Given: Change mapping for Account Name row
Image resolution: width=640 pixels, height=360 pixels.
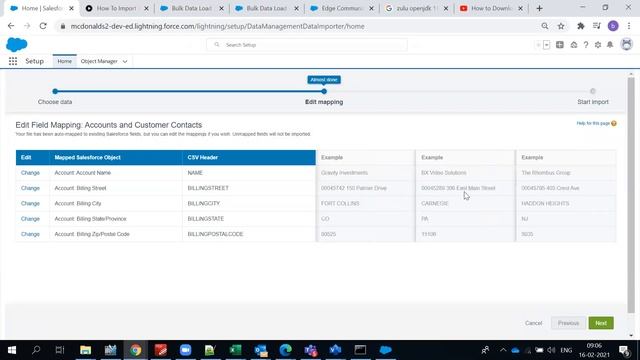Looking at the screenshot, I should 30,173.
